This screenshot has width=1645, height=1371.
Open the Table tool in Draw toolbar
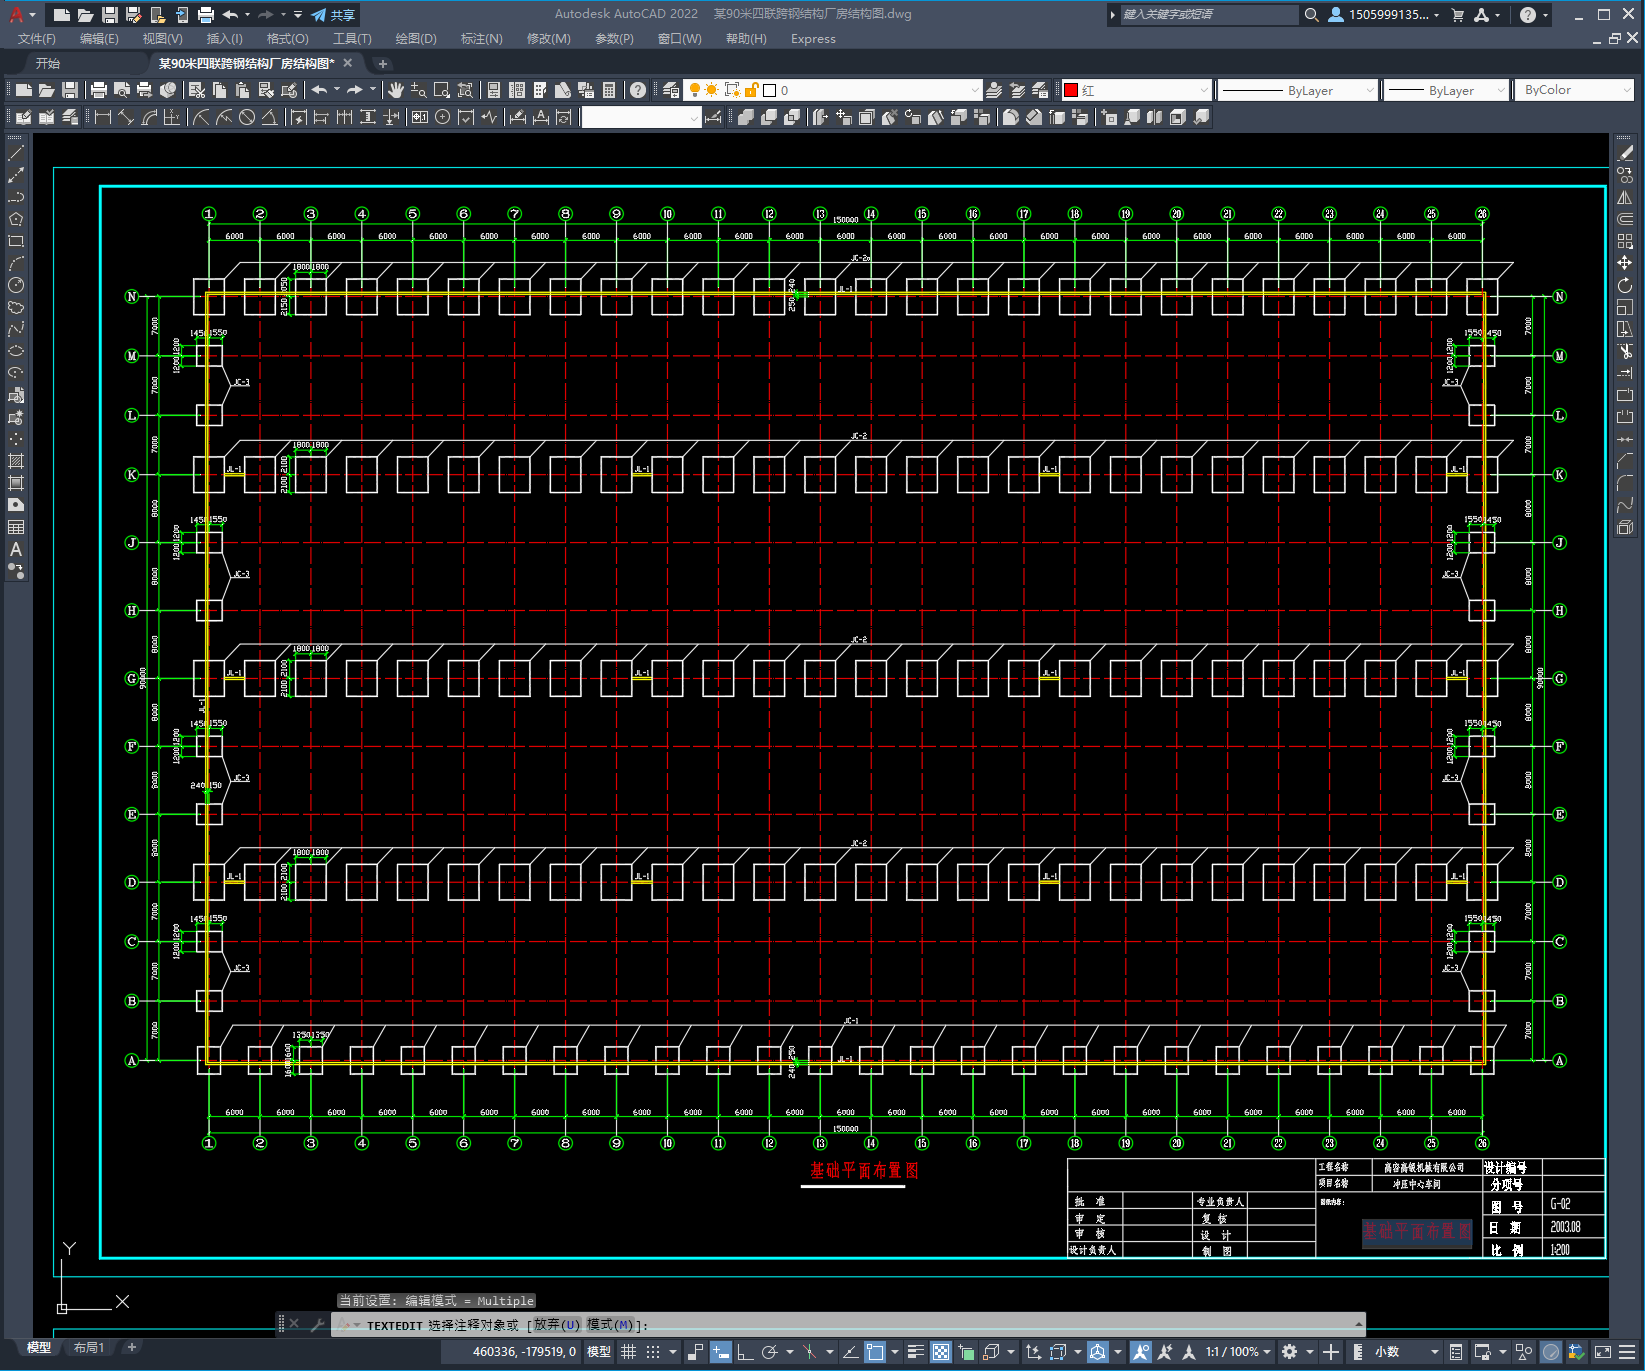pyautogui.click(x=16, y=527)
